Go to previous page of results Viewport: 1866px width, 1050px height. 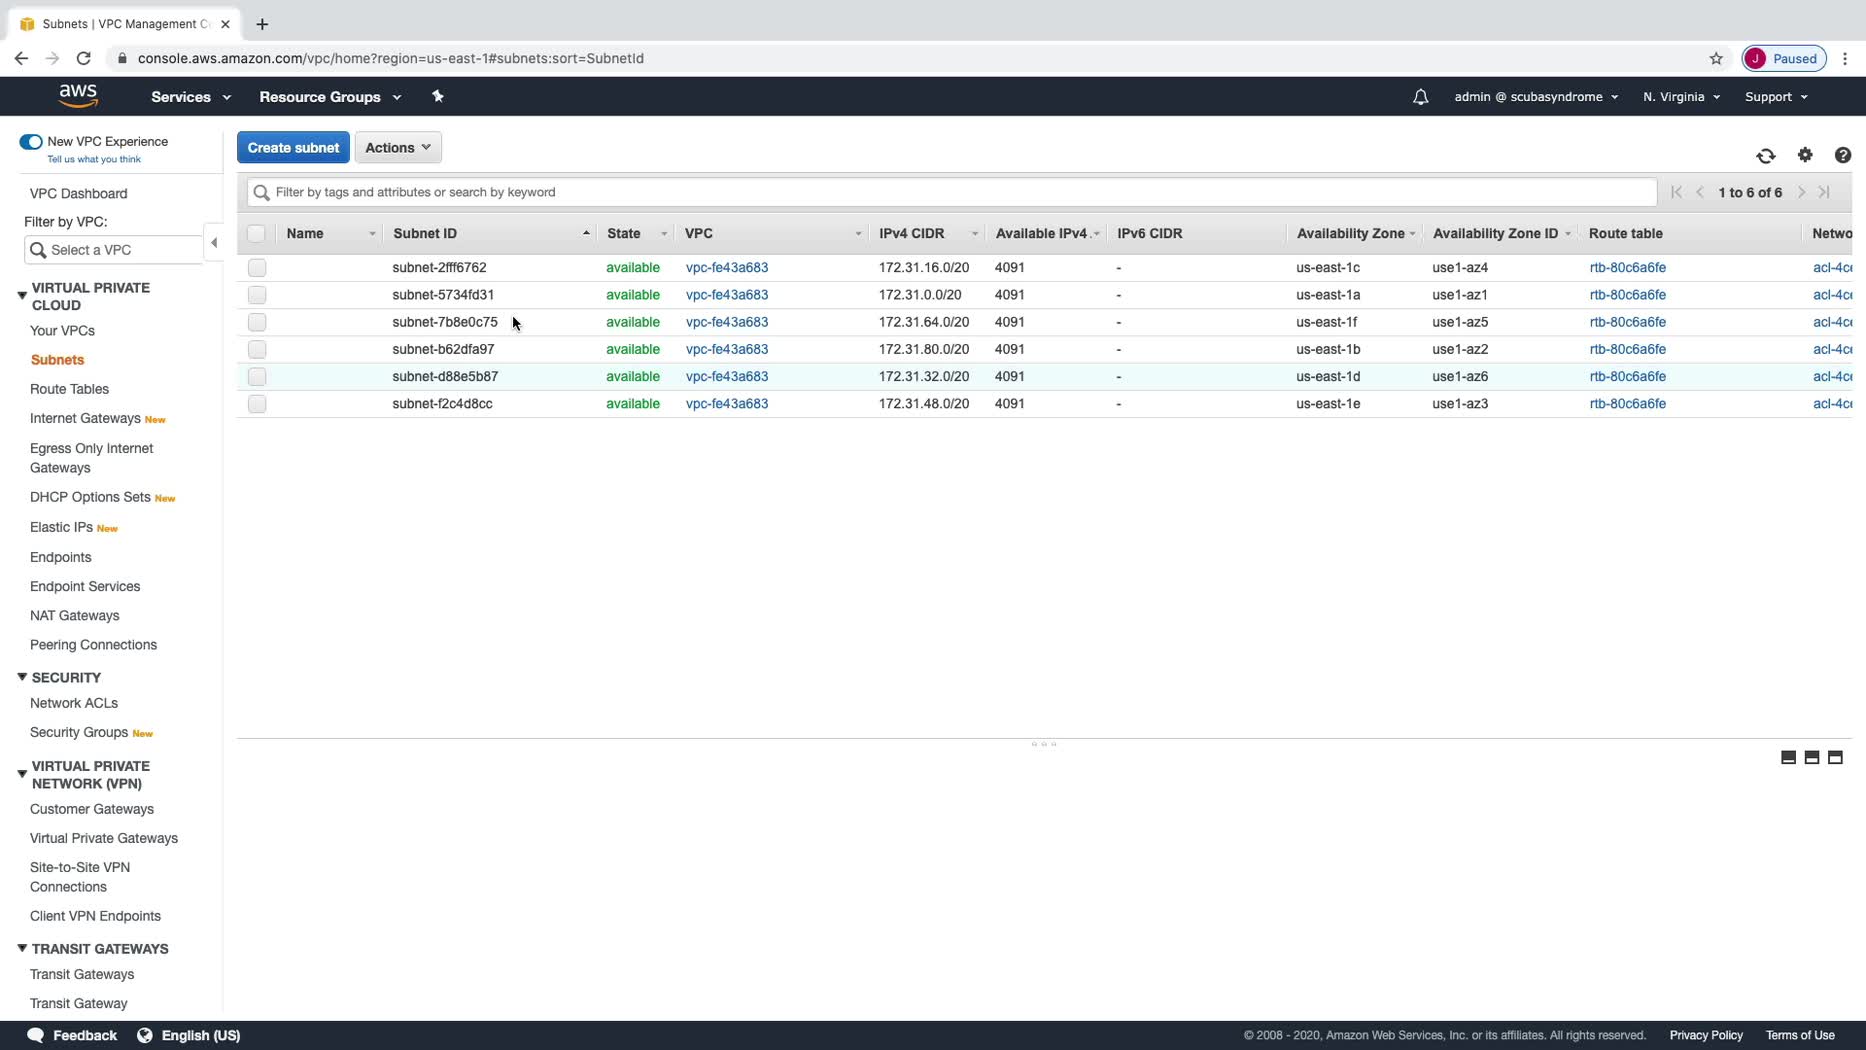click(x=1700, y=192)
